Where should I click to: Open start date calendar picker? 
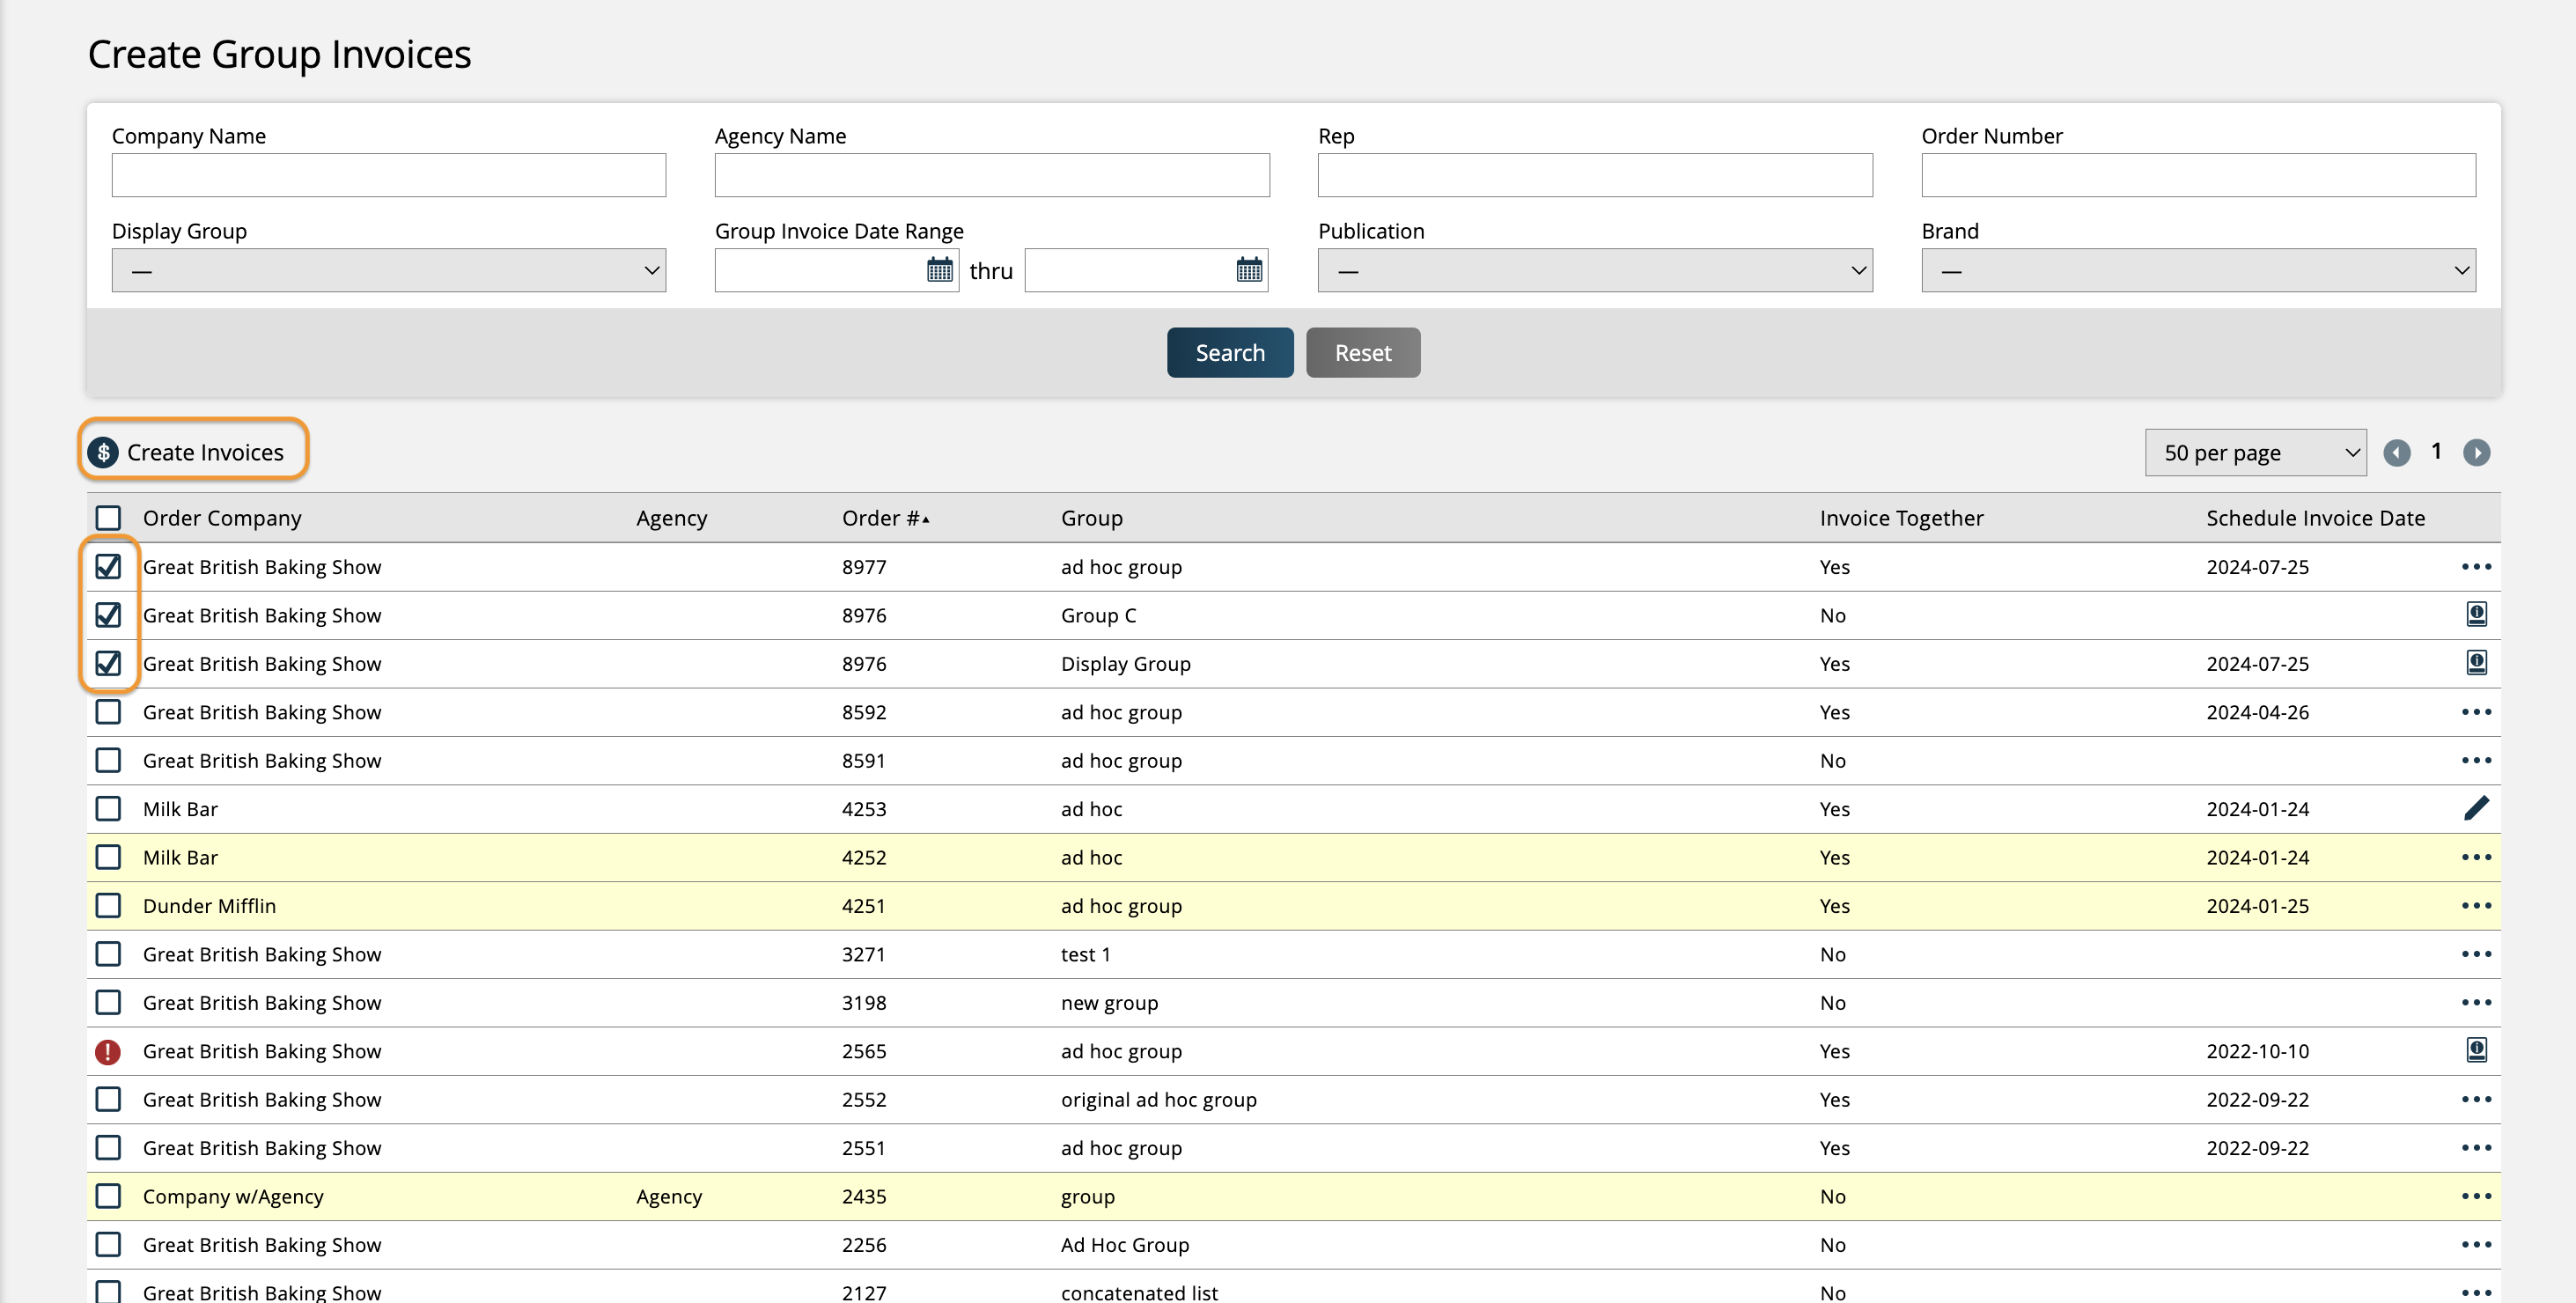[x=939, y=270]
